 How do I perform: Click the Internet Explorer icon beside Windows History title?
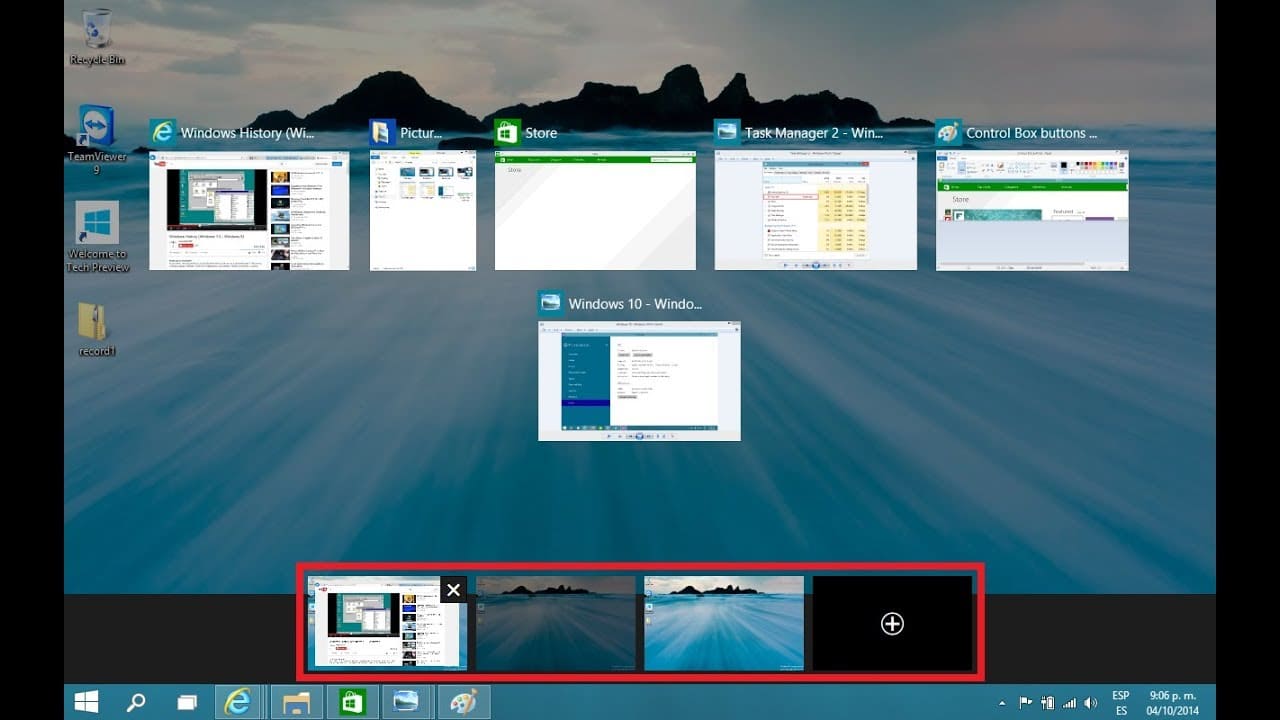coord(163,133)
